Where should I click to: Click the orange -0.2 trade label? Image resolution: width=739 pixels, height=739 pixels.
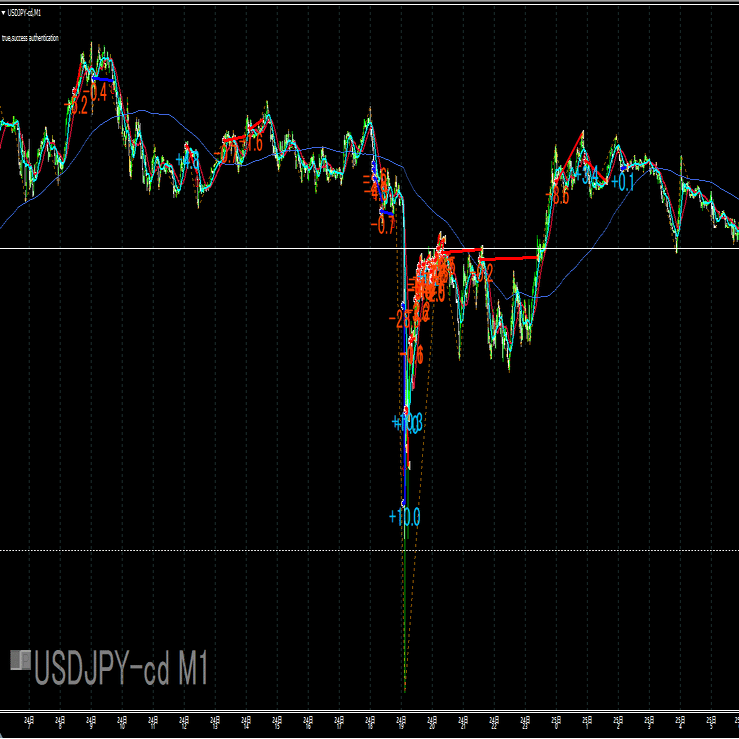pyautogui.click(x=483, y=273)
